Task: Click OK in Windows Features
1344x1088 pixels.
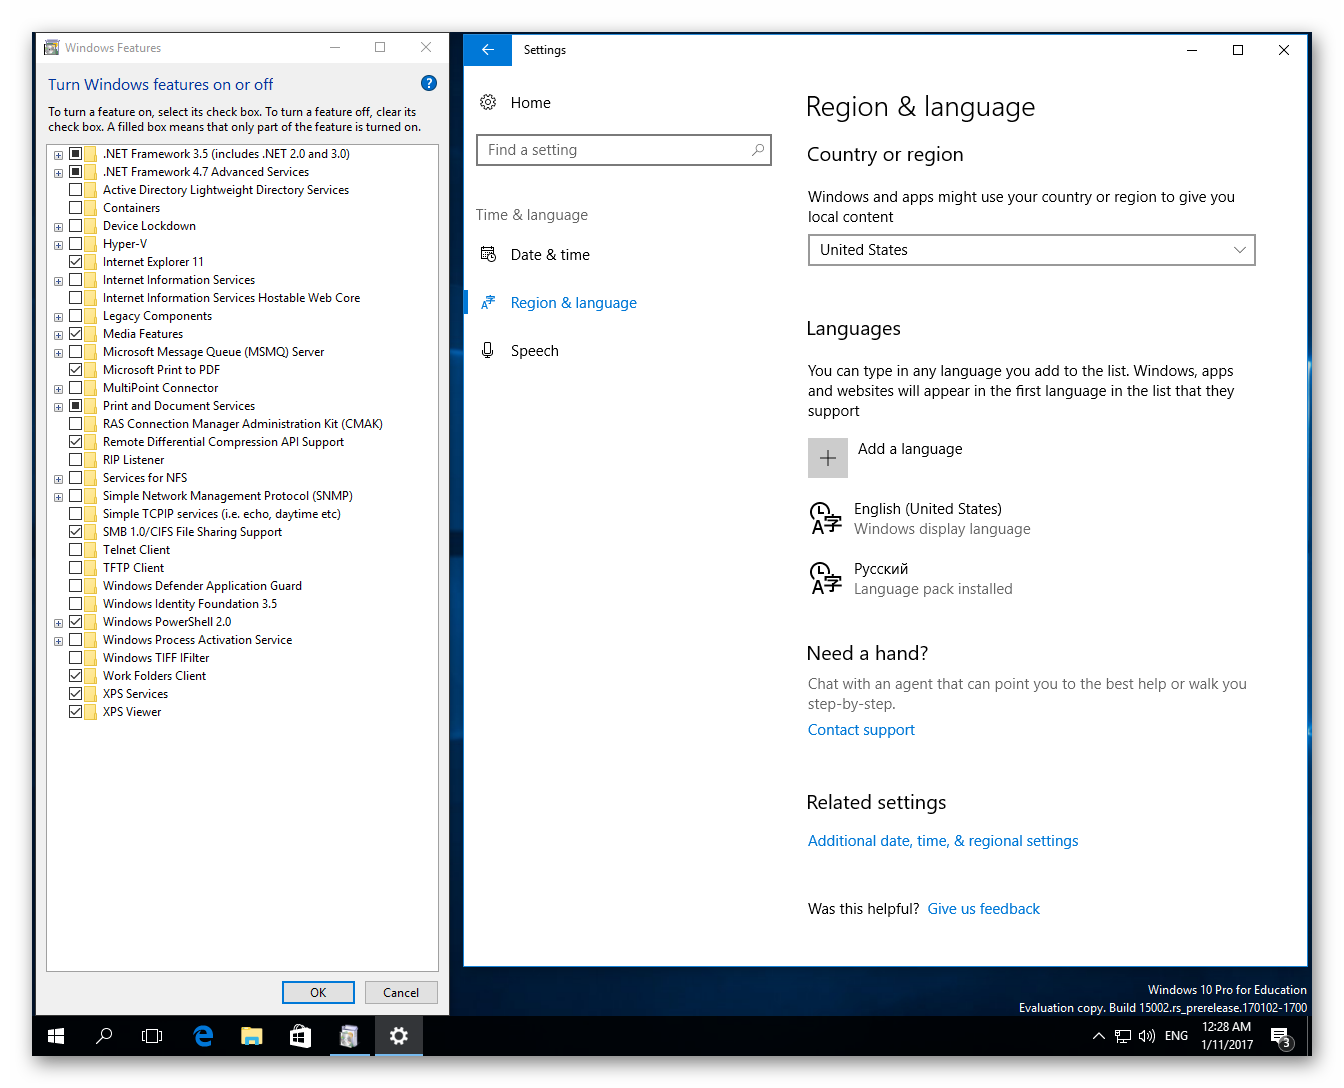Action: pos(318,992)
